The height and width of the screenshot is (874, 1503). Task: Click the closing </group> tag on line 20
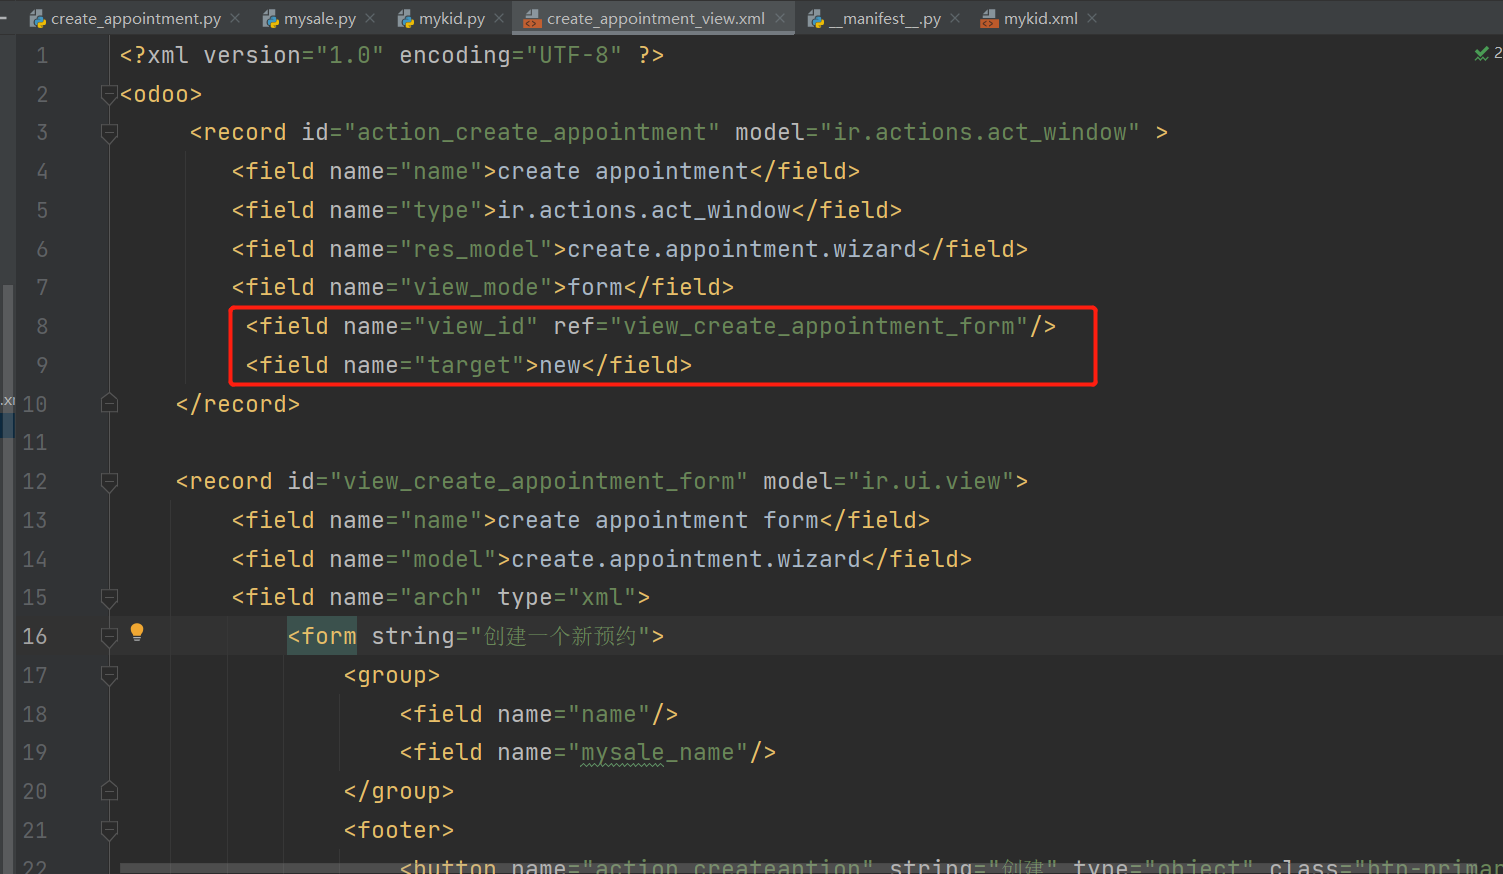(x=399, y=791)
